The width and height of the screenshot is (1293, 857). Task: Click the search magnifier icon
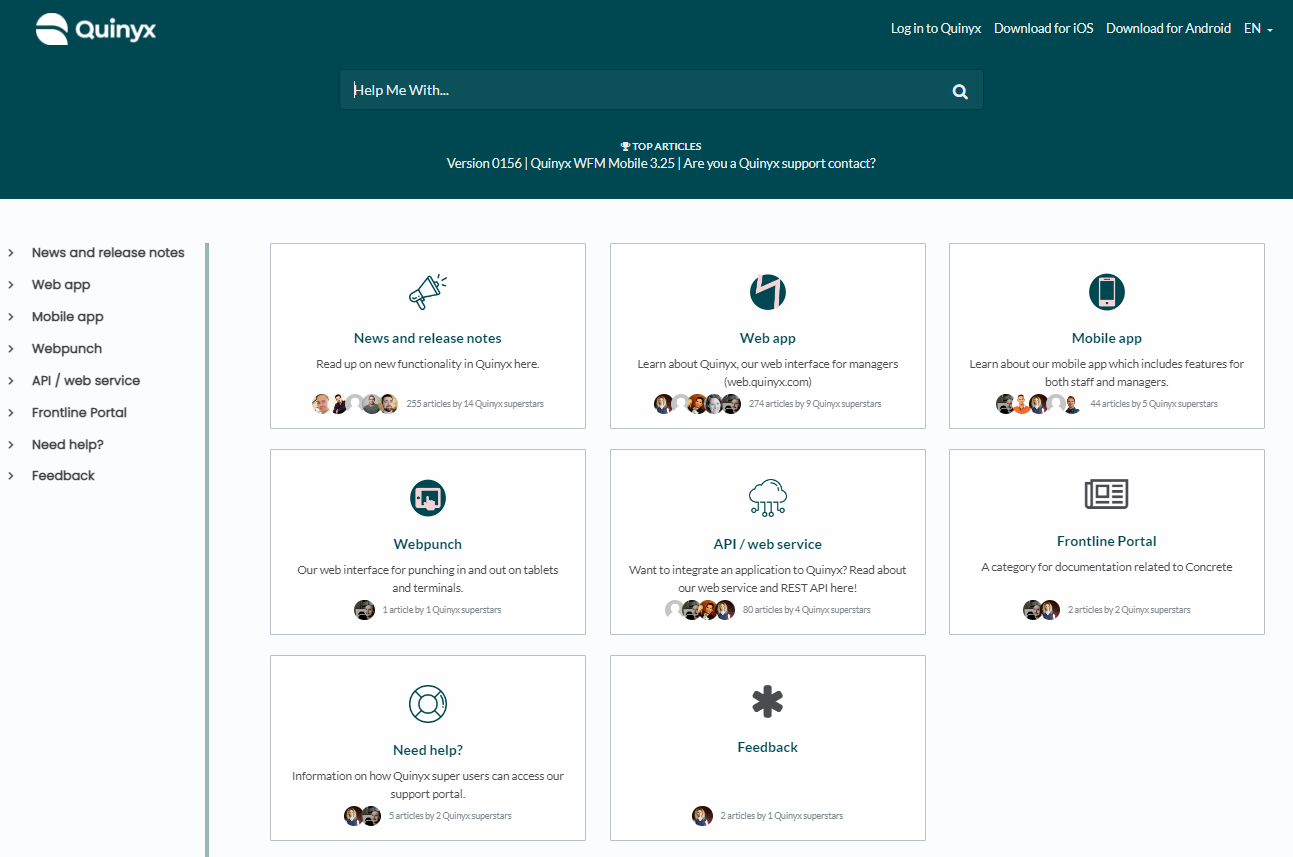coord(960,91)
